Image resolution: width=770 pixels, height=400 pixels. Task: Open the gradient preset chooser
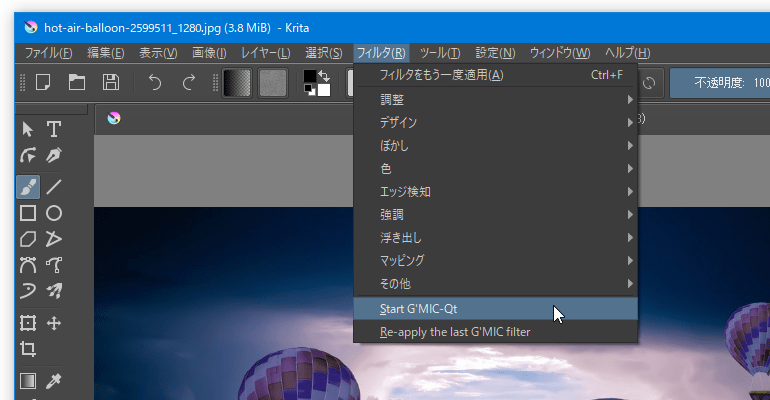click(237, 82)
